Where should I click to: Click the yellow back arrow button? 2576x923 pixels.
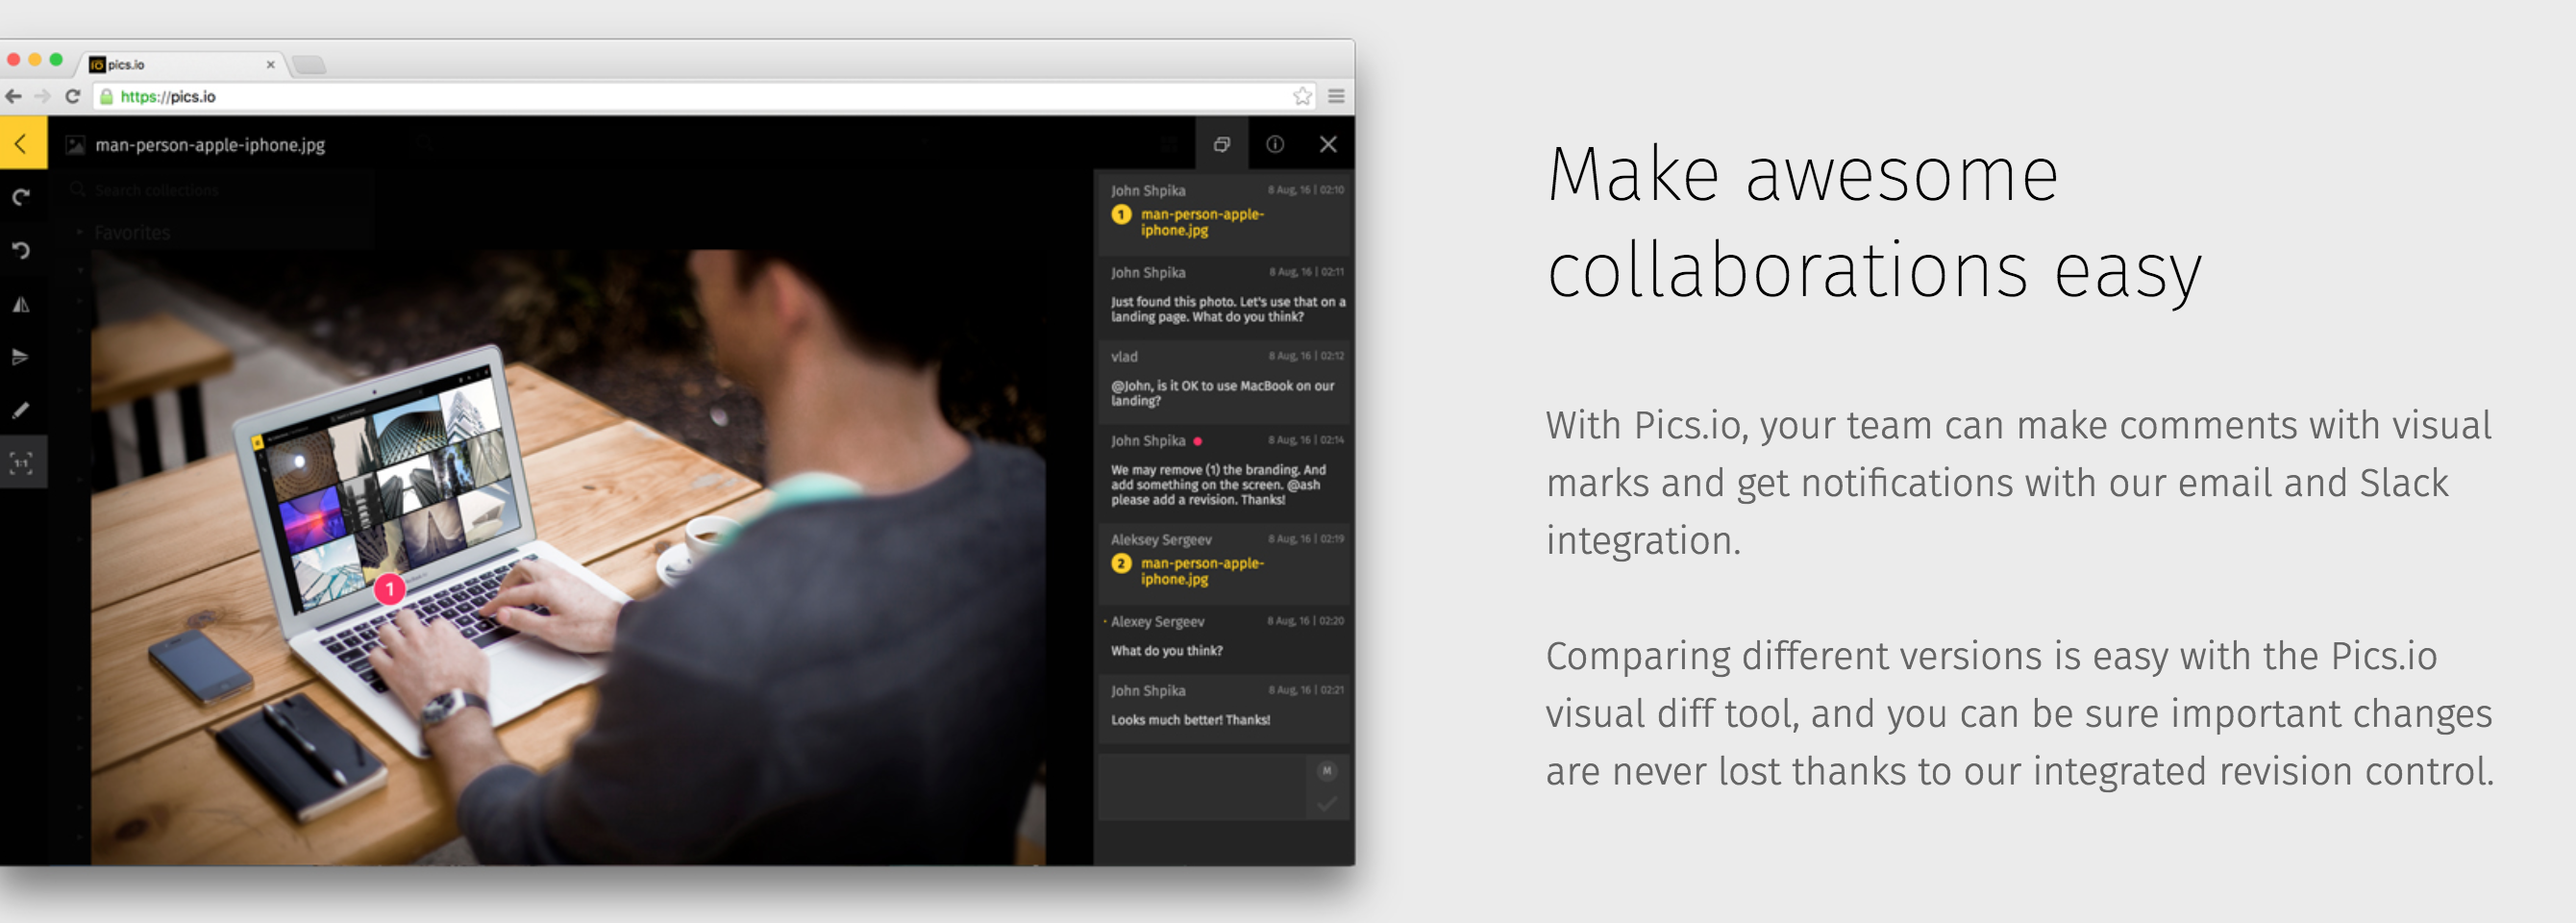[x=22, y=144]
